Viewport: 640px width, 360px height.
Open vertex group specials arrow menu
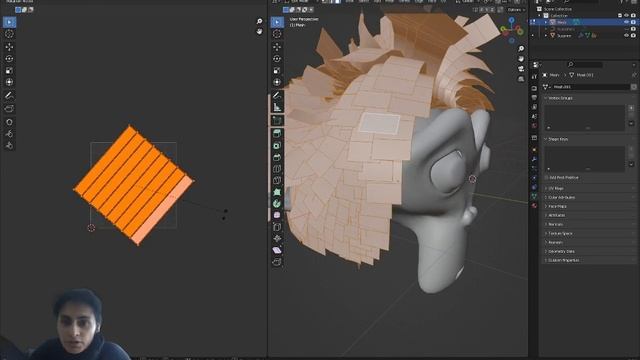point(631,123)
